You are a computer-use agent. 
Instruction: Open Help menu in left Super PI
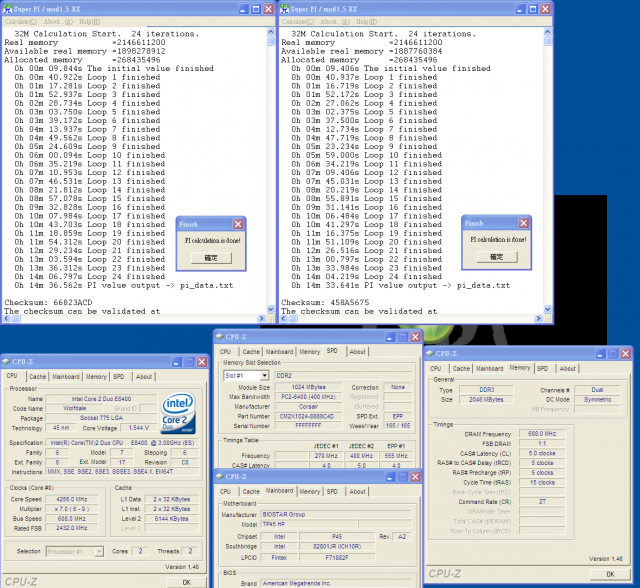89,22
